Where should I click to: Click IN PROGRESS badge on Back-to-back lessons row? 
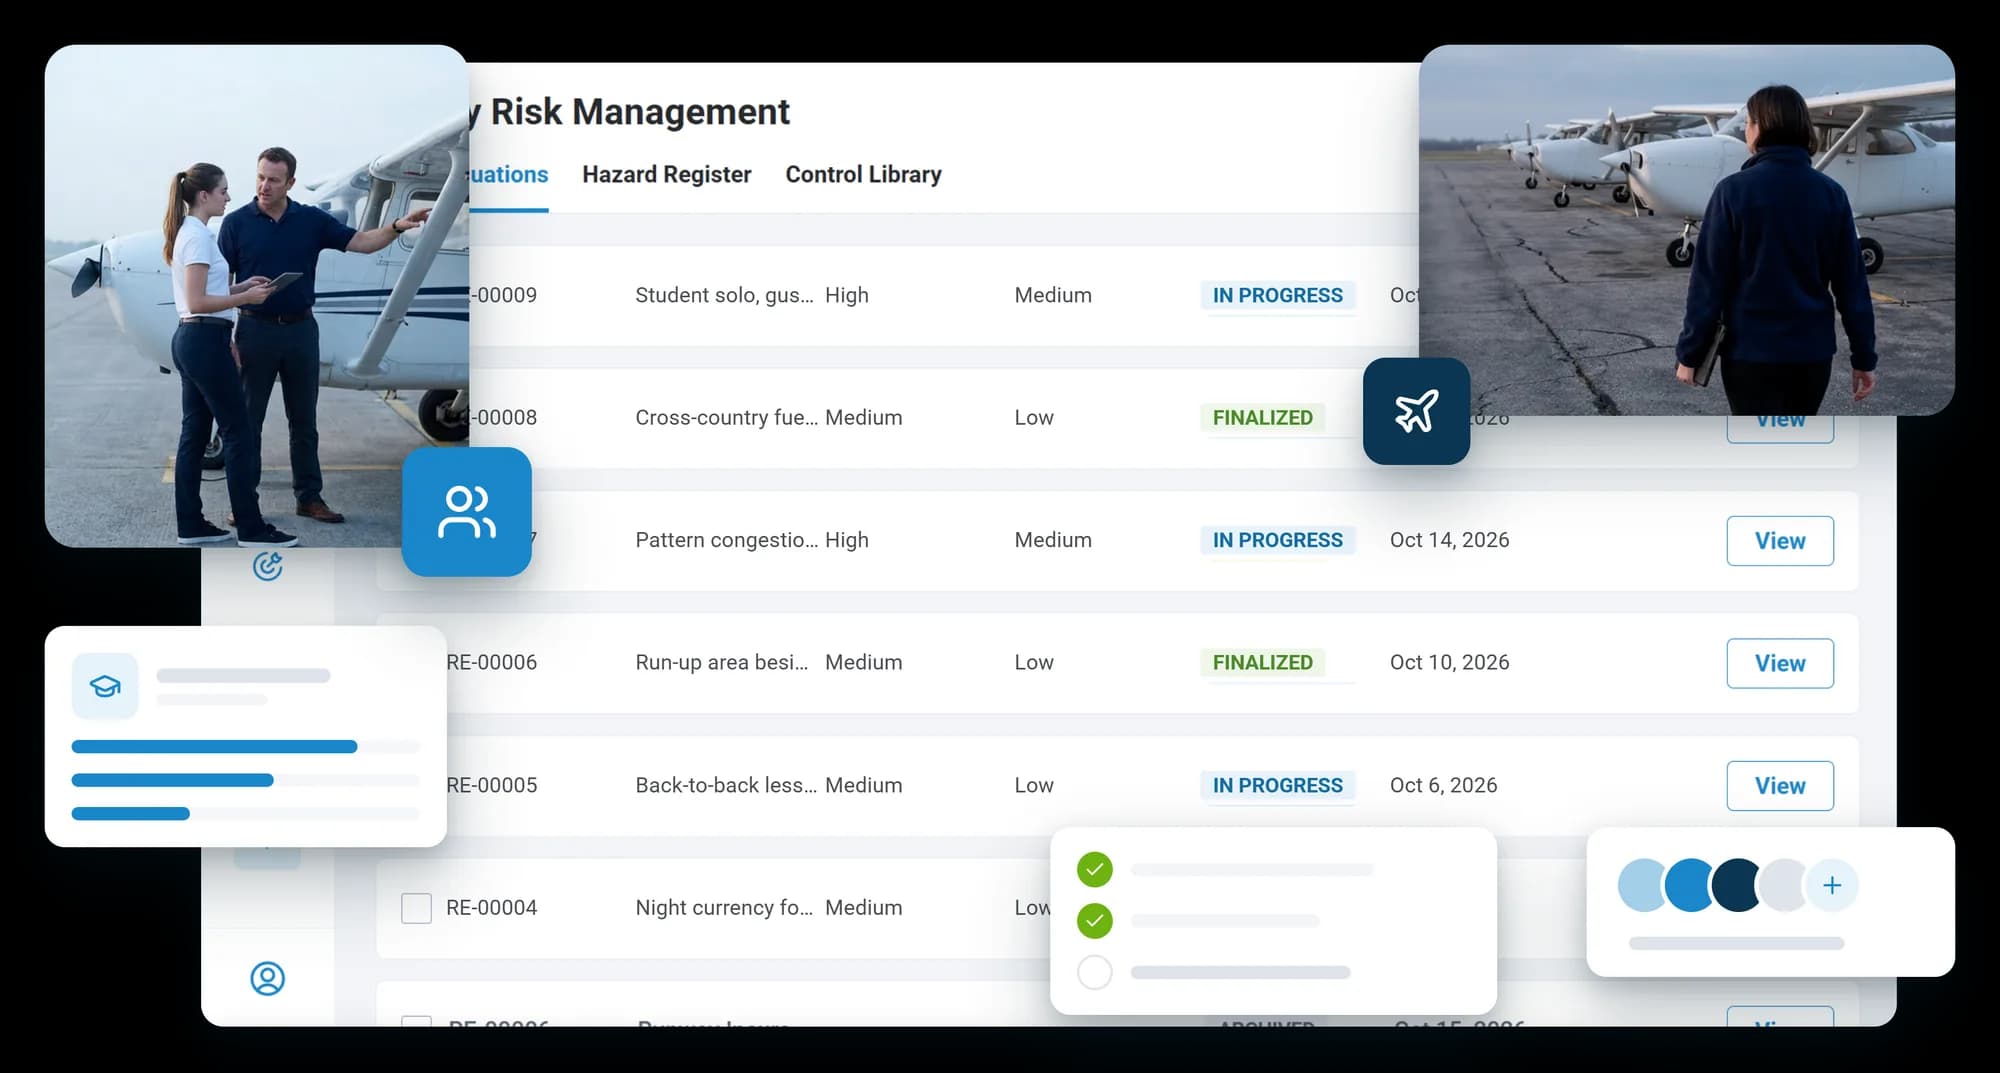(1278, 786)
